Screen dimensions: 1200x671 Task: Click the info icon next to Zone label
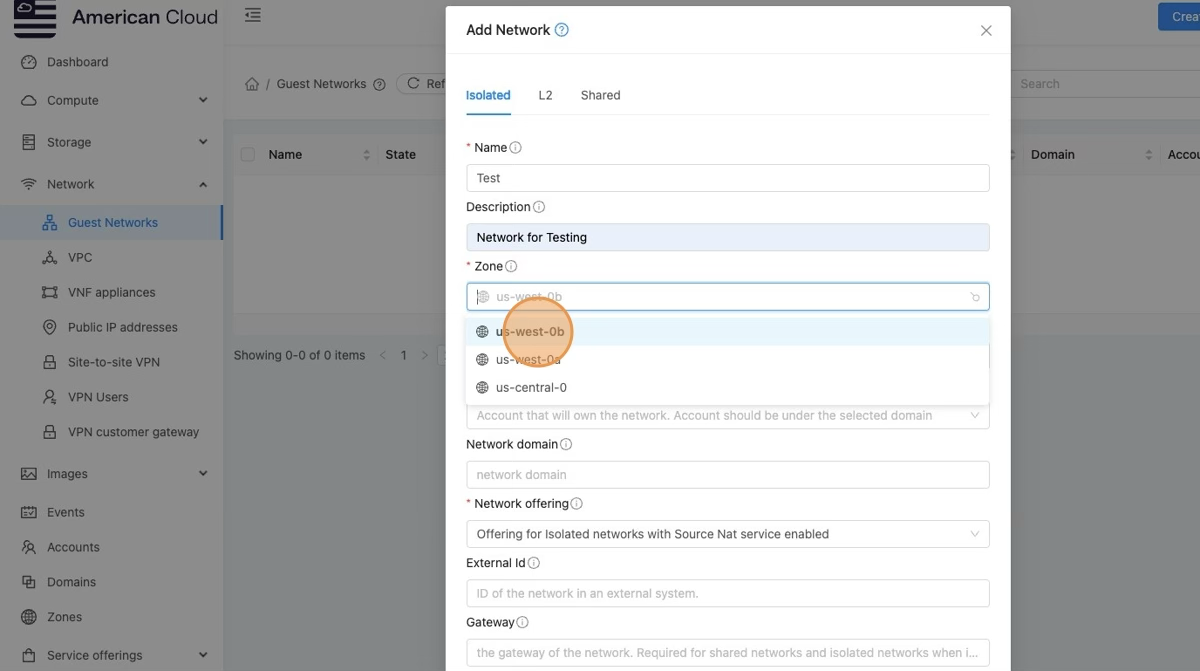[x=511, y=267]
